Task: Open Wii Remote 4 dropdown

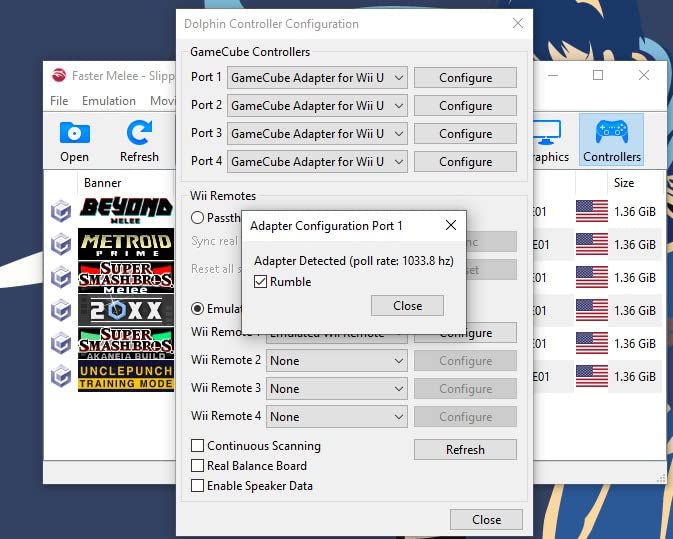Action: (336, 417)
